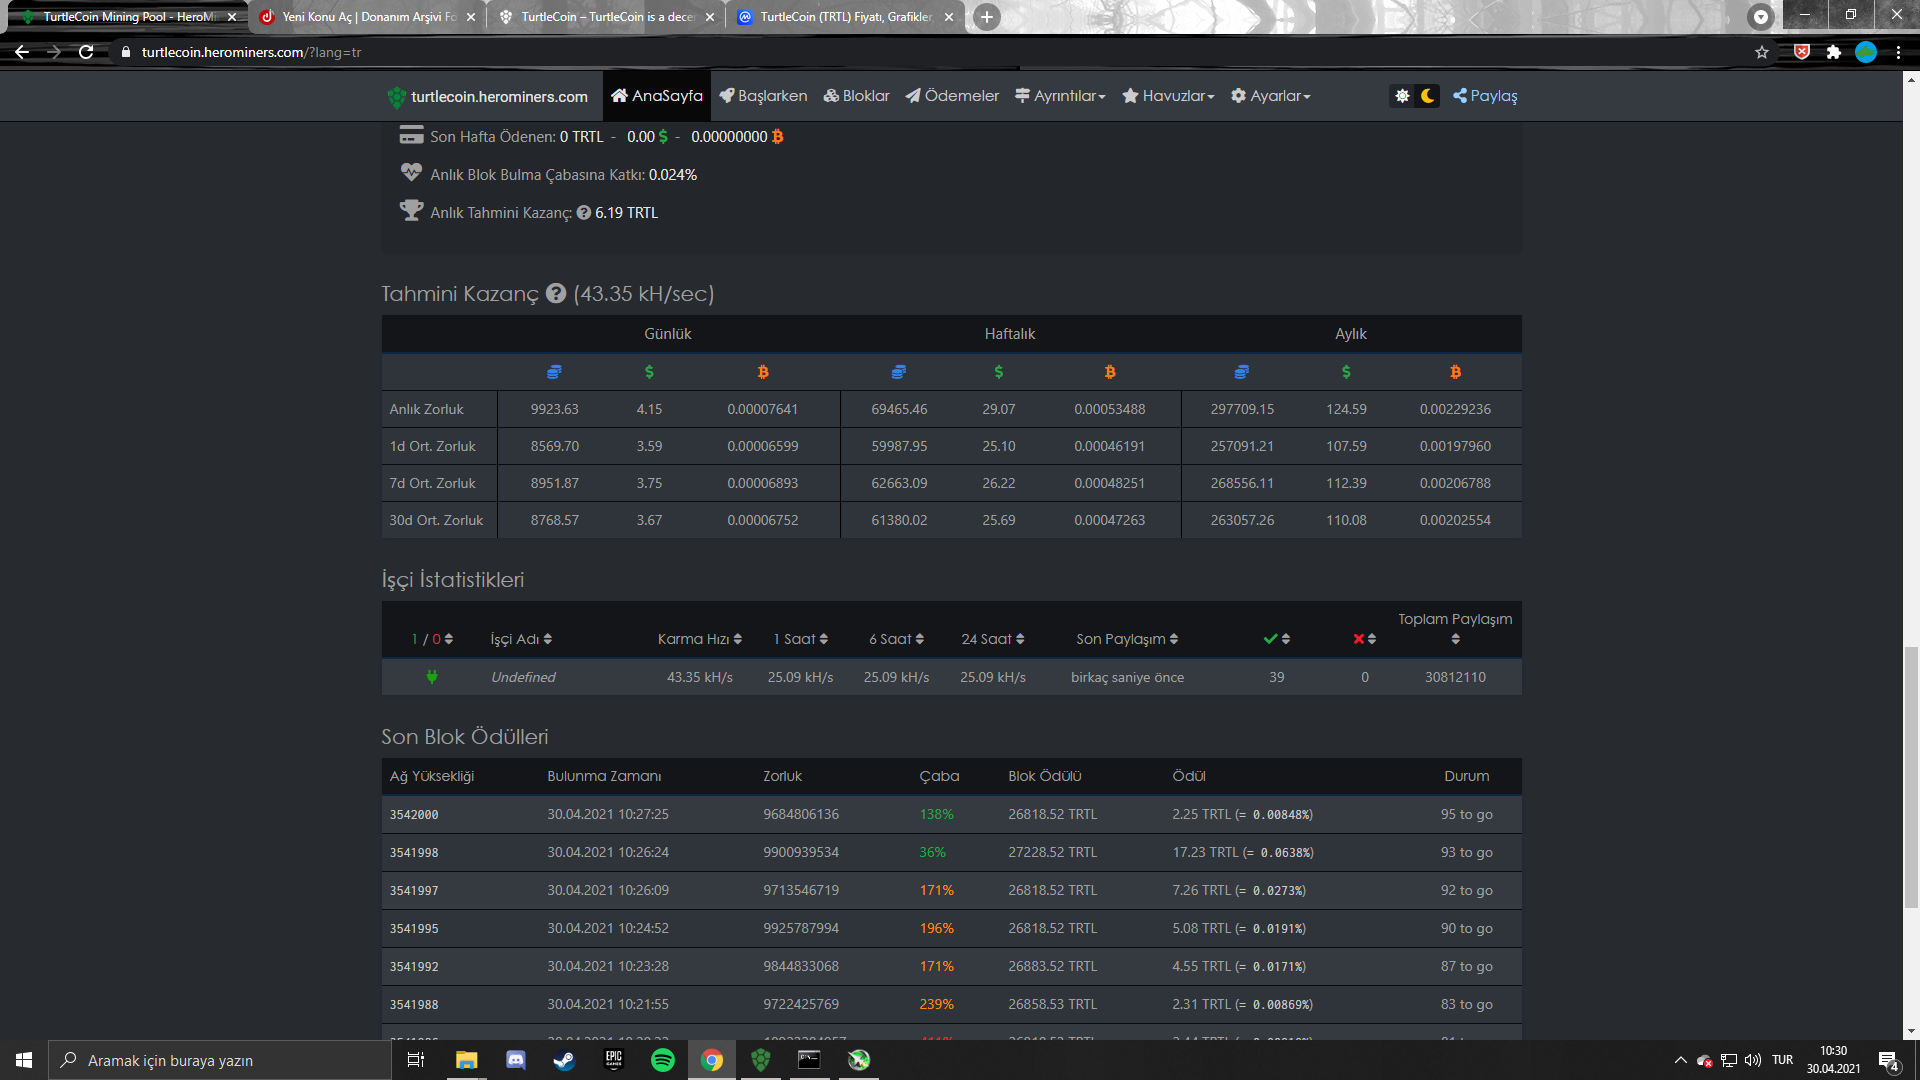Image resolution: width=1920 pixels, height=1080 pixels.
Task: Expand the Ayrıntılar dropdown menu
Action: tap(1060, 96)
